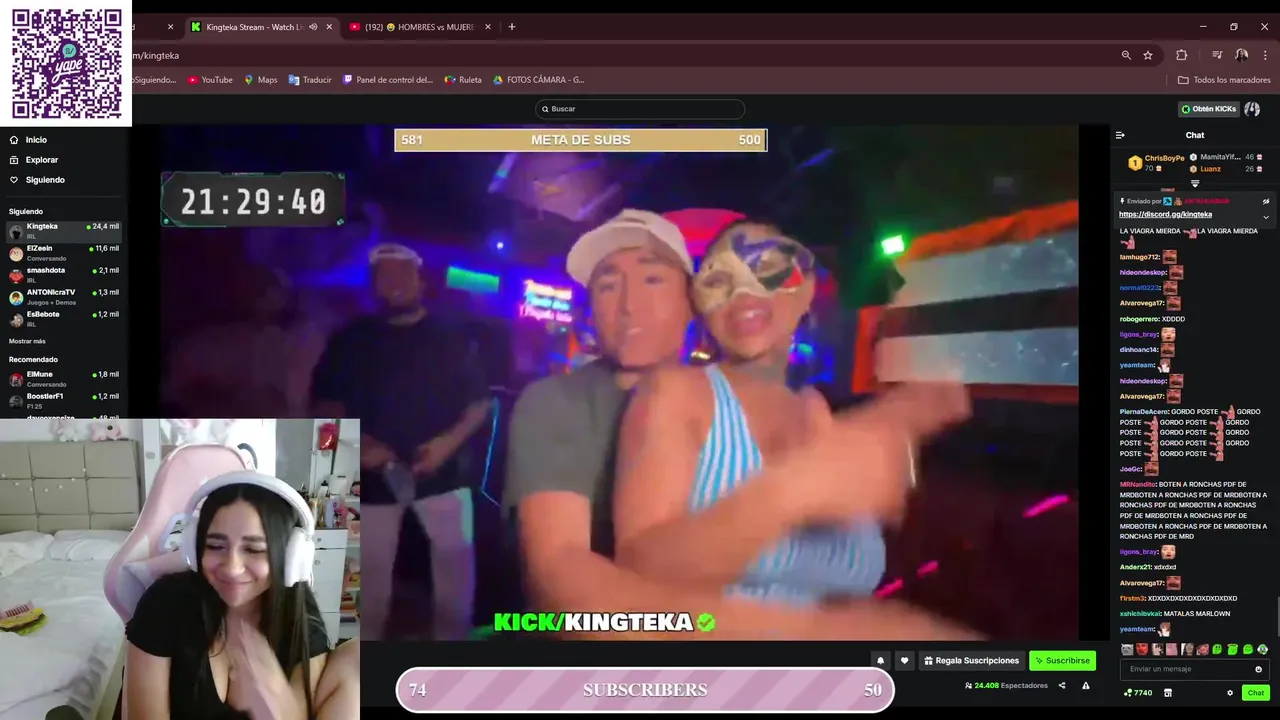Open the chat shop store icon
This screenshot has width=1280, height=720.
click(1167, 693)
